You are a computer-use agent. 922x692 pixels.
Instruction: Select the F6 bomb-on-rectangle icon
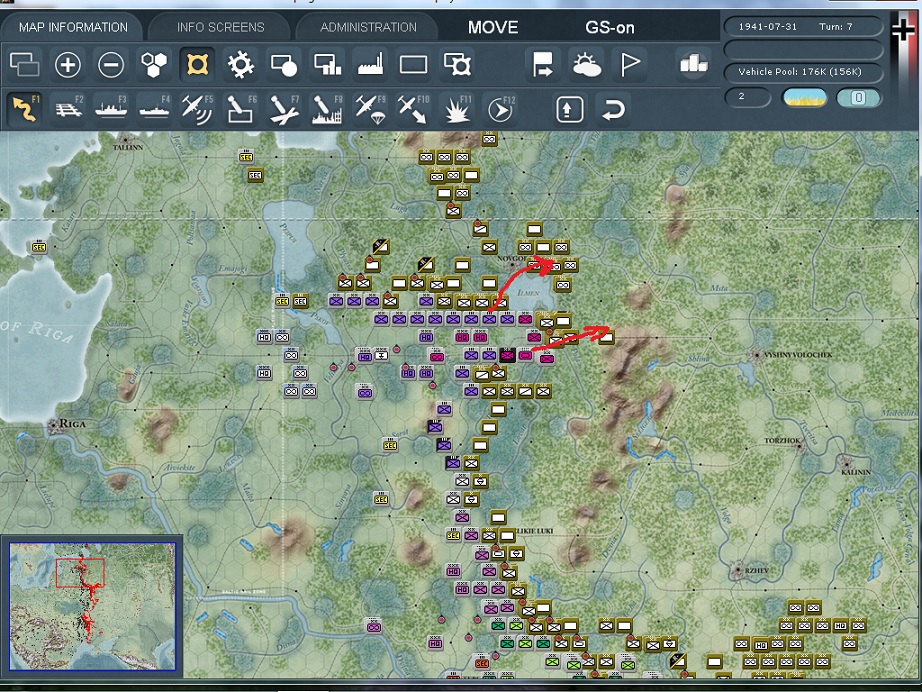pos(240,109)
